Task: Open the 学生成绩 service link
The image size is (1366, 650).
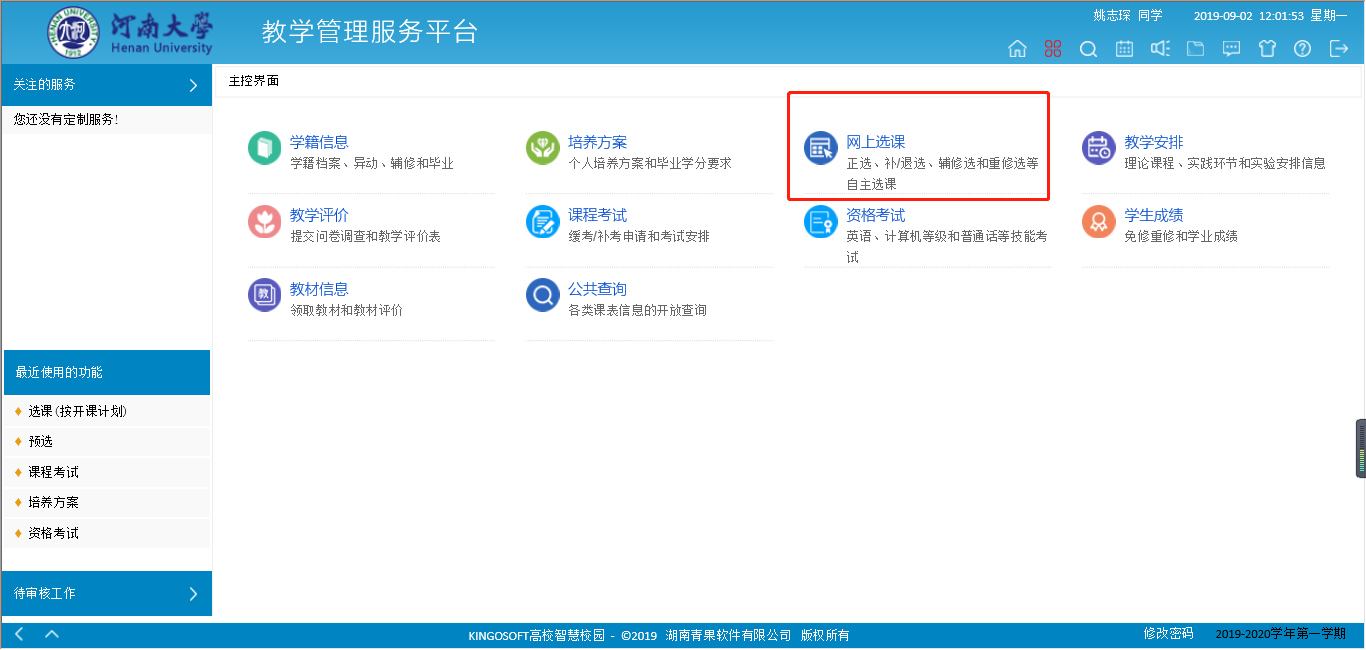Action: click(x=1153, y=216)
